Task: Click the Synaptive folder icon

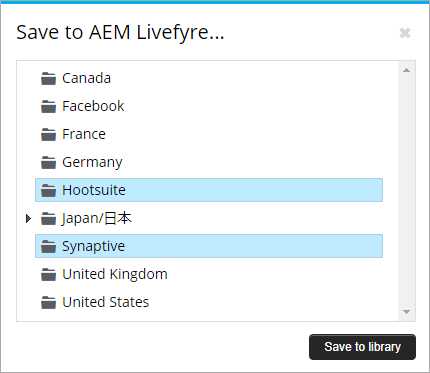Action: 48,247
